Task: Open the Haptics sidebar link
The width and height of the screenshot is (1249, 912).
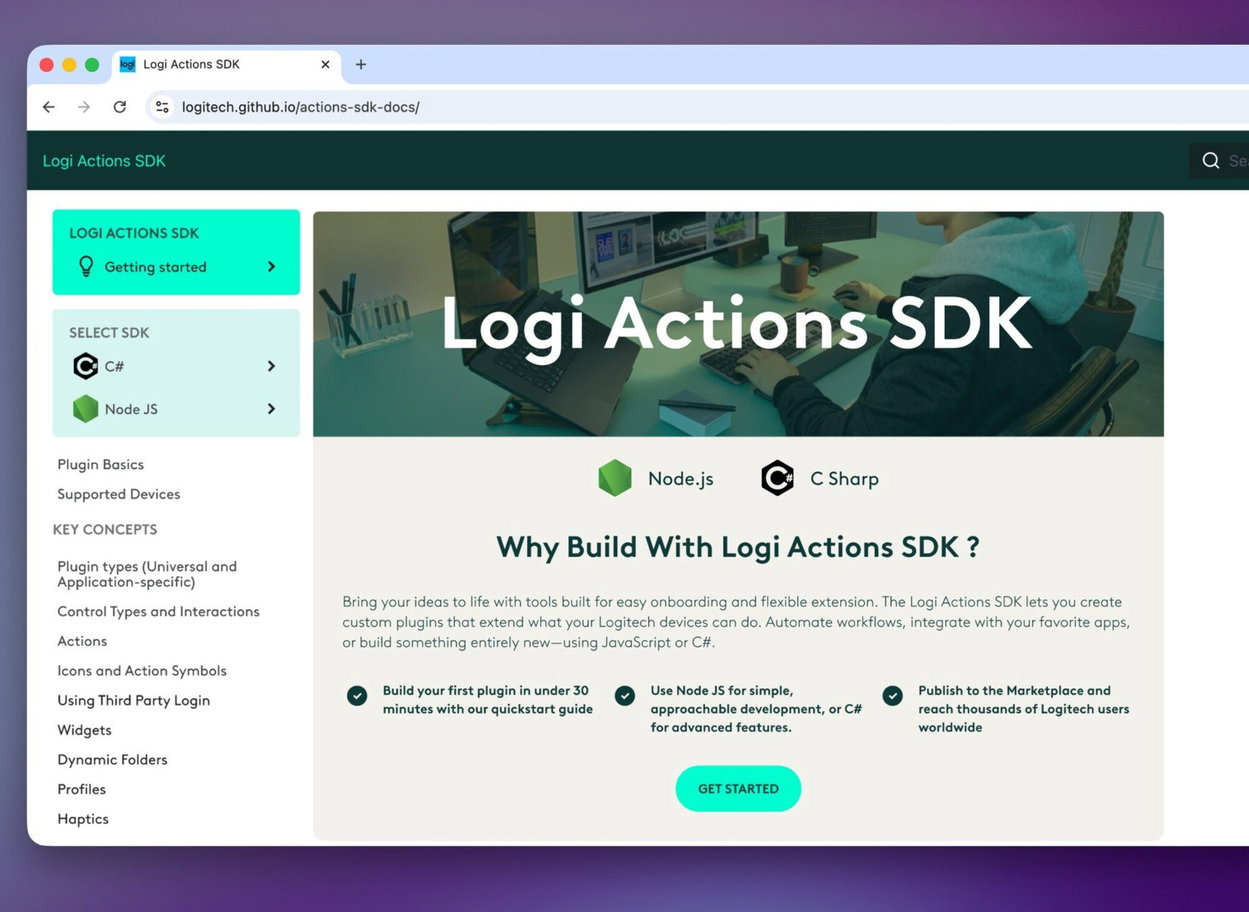Action: pyautogui.click(x=83, y=819)
